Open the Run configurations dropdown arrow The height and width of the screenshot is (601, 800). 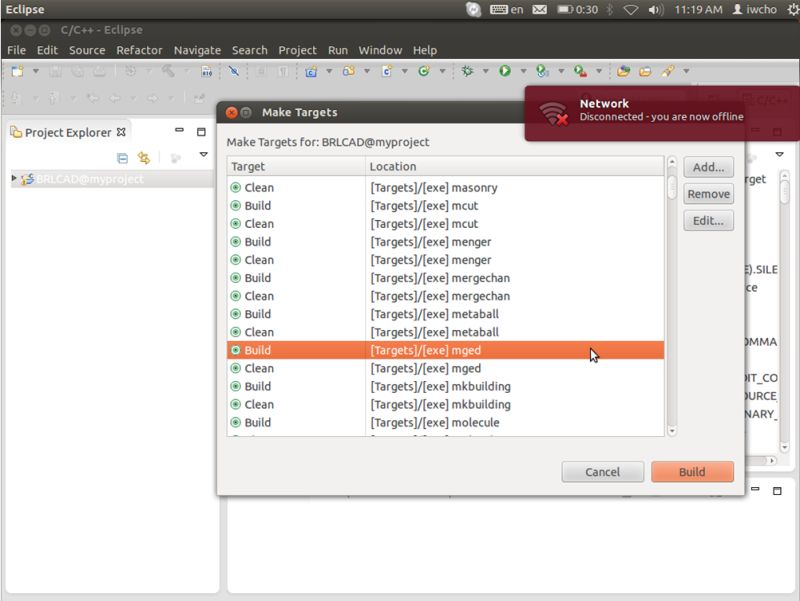click(x=523, y=72)
